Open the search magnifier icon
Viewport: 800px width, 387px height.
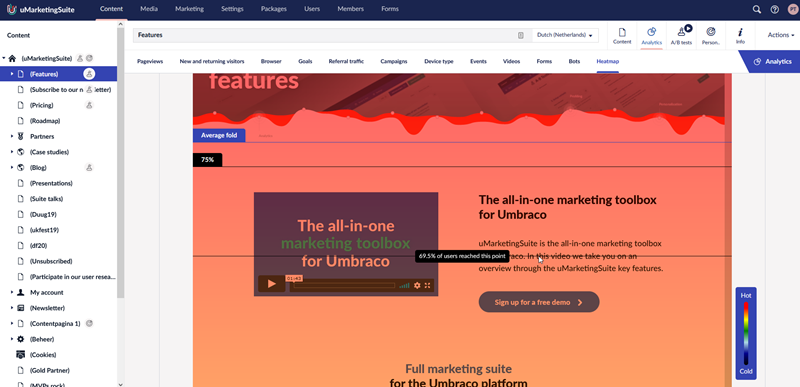pyautogui.click(x=757, y=9)
